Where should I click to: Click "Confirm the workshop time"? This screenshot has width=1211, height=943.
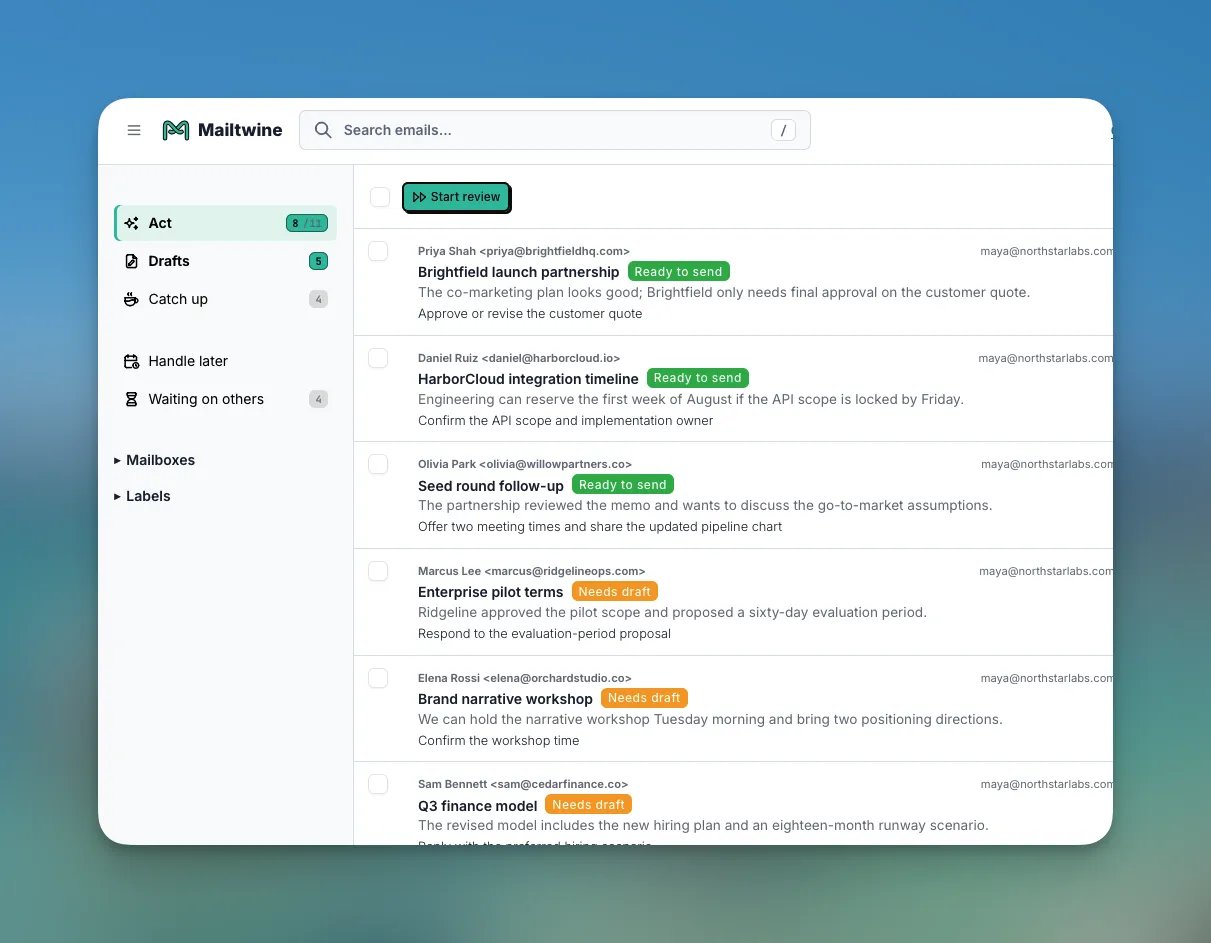[499, 741]
